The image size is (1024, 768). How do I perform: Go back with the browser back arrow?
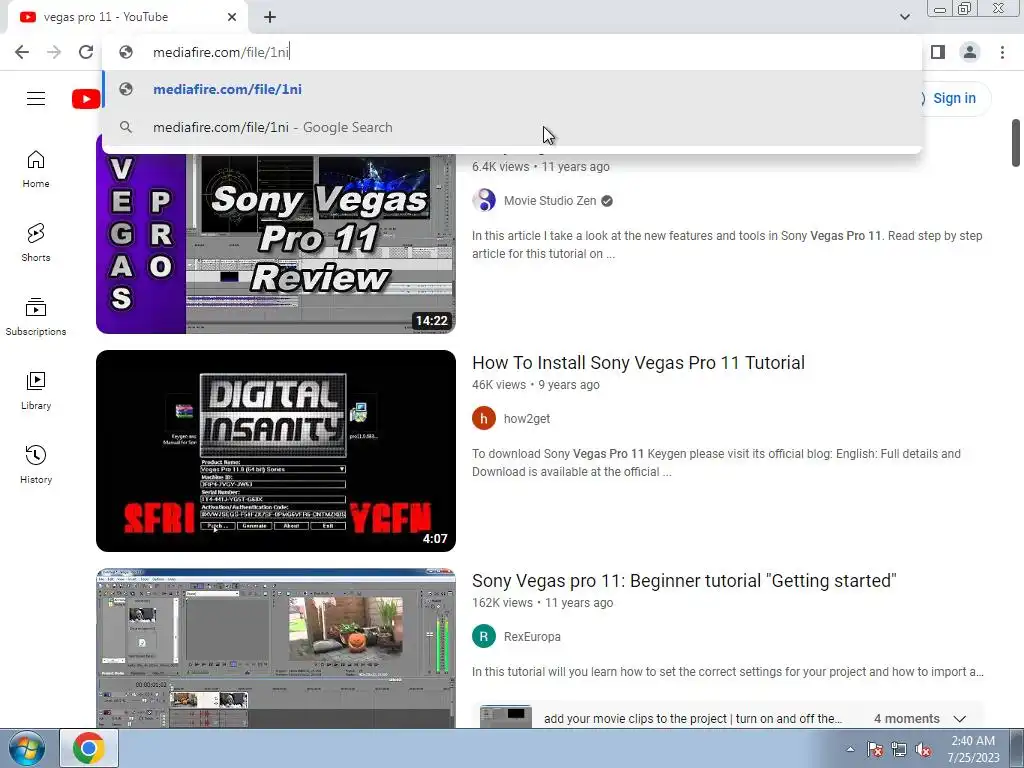point(22,52)
